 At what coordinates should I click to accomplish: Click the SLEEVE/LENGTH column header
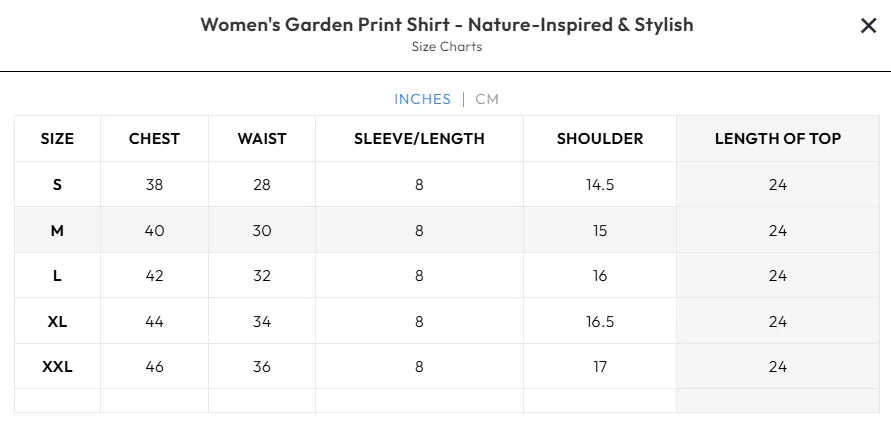pos(419,139)
